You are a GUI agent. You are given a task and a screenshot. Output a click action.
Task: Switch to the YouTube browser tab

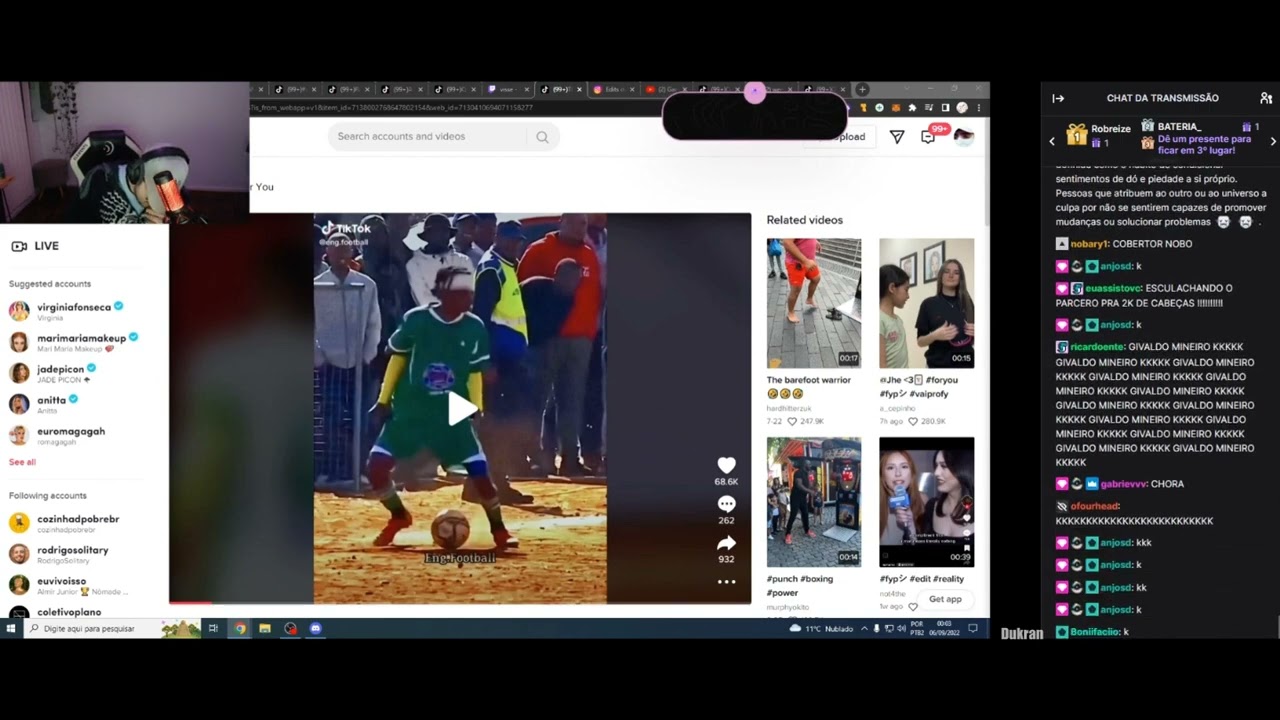click(666, 89)
